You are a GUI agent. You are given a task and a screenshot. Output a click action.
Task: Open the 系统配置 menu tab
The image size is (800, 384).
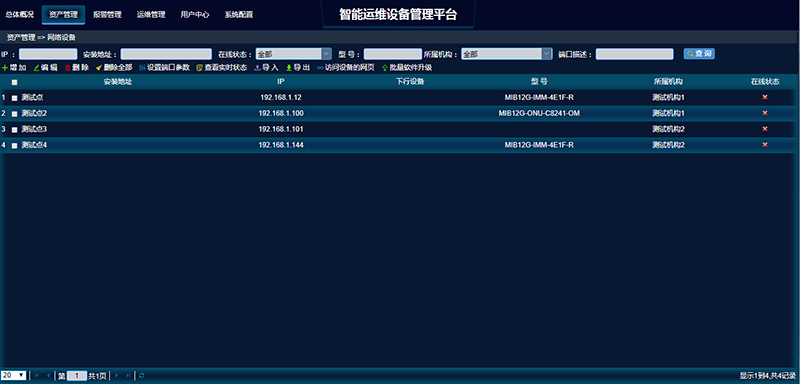pos(239,15)
